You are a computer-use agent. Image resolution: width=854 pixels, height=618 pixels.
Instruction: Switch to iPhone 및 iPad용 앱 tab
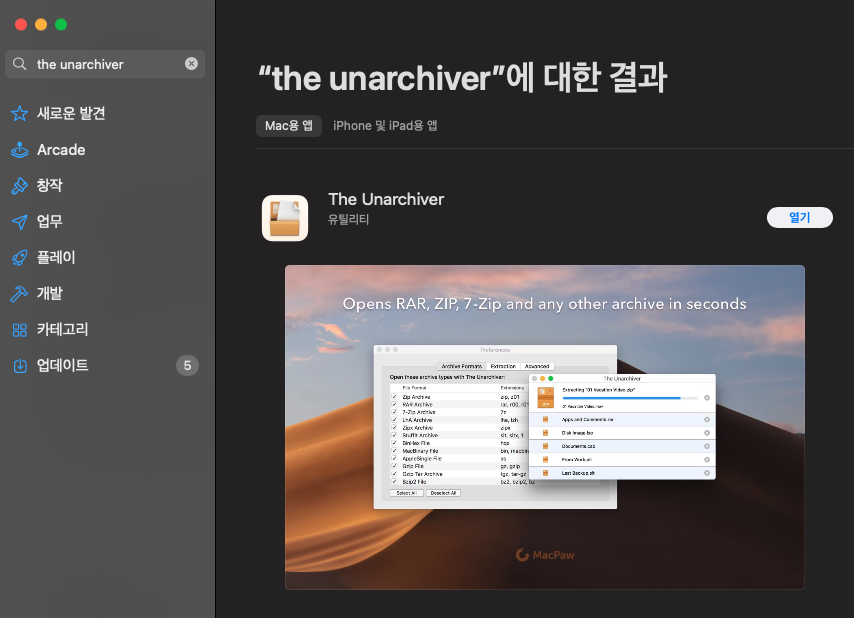[385, 126]
